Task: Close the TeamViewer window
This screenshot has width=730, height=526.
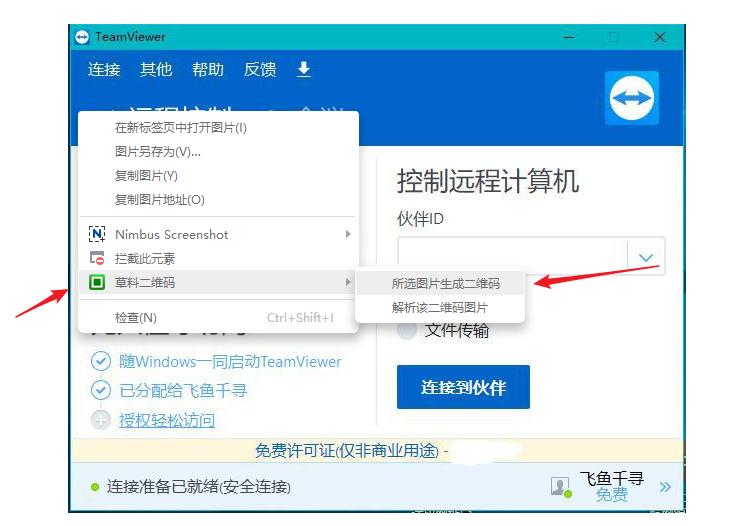Action: tap(660, 37)
